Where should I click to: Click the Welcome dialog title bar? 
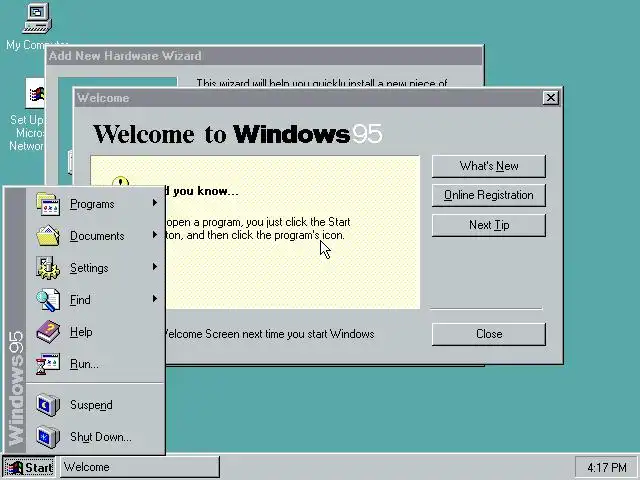coord(308,98)
